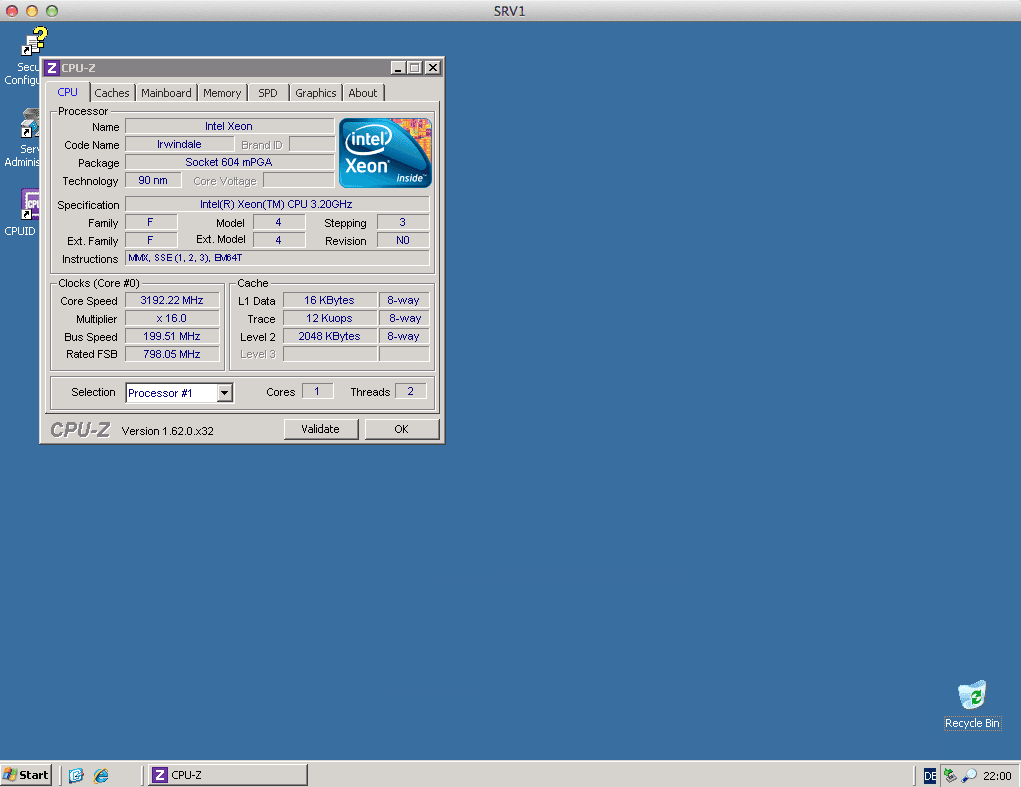1021x787 pixels.
Task: Close the CPU-Z window
Action: 432,68
